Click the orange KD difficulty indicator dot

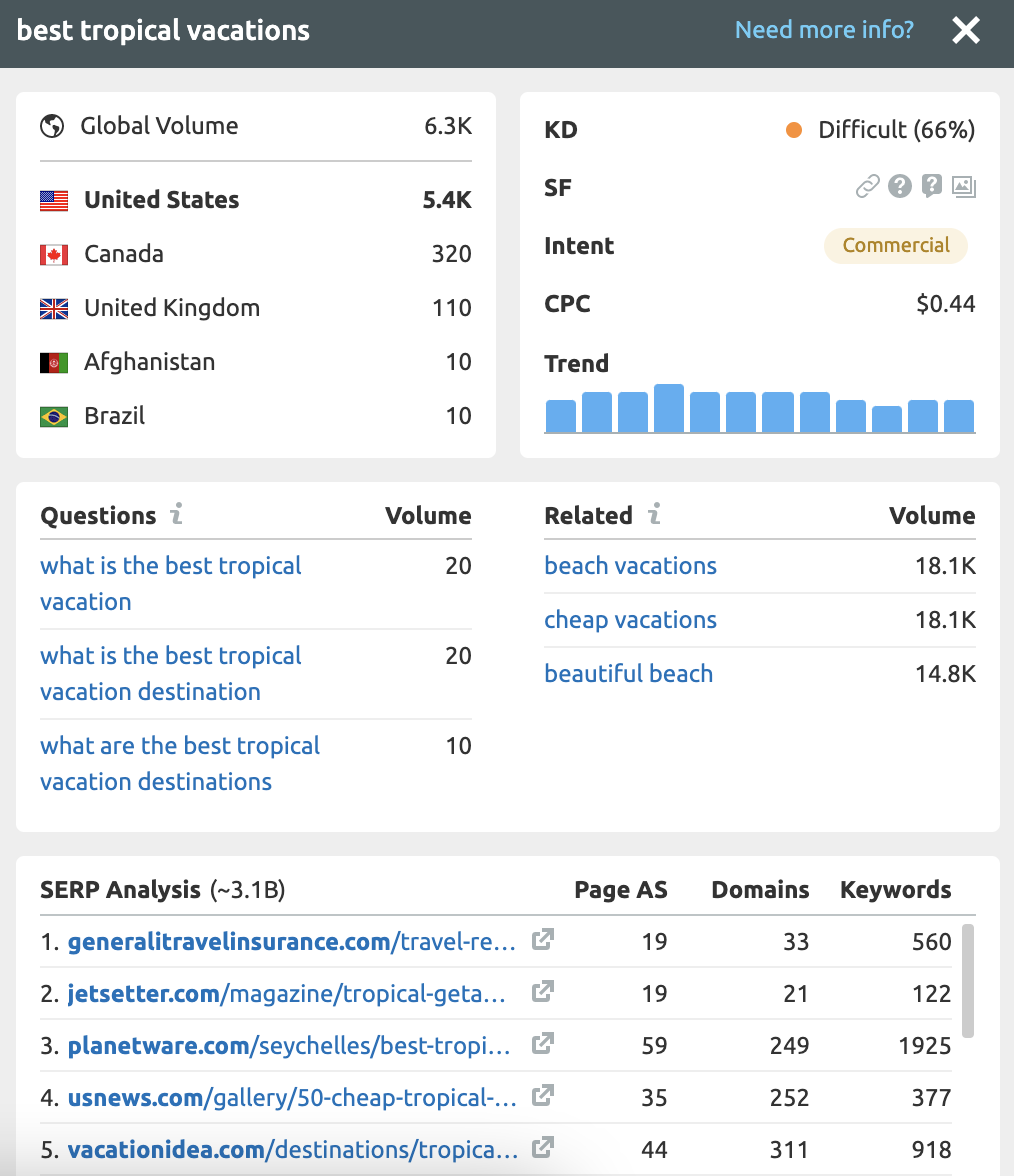point(794,130)
